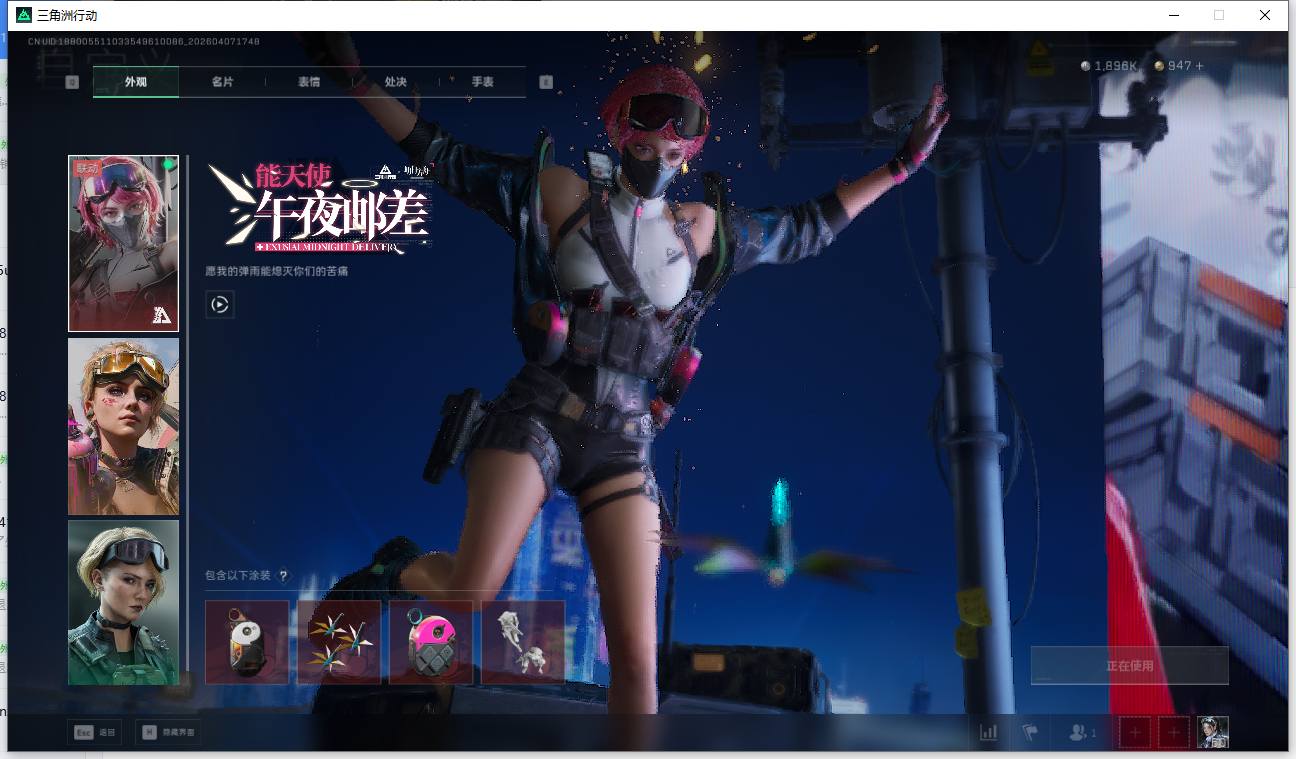1296x759 pixels.
Task: Play the skin preview video
Action: 220,304
